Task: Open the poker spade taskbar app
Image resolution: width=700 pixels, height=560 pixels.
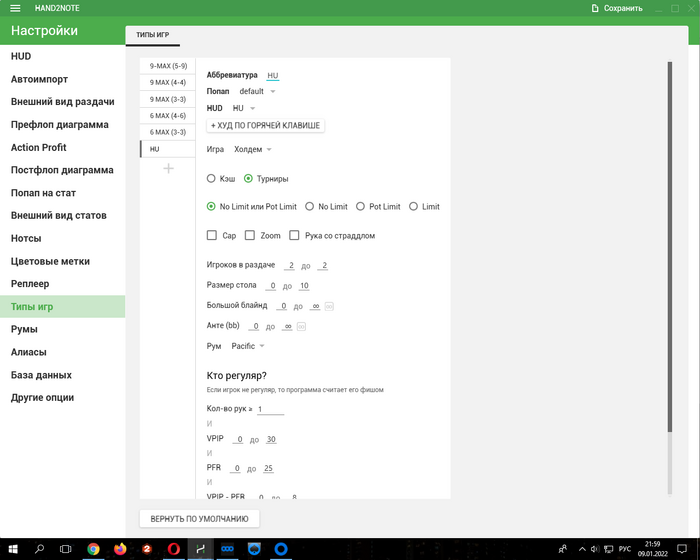Action: tap(254, 549)
